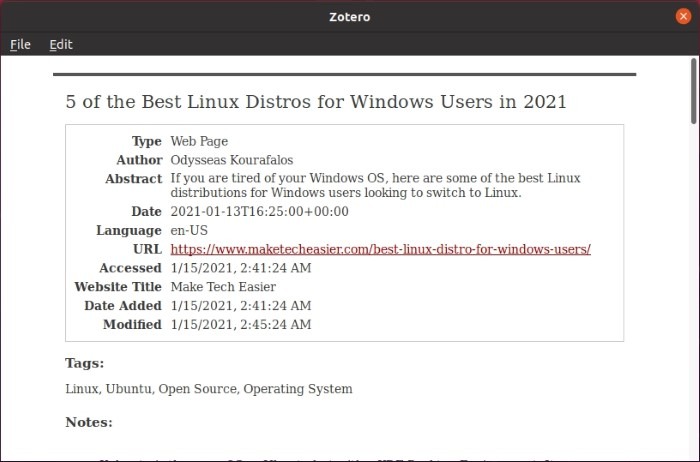Click the 'Web Page' type value
This screenshot has width=700, height=462.
199,141
